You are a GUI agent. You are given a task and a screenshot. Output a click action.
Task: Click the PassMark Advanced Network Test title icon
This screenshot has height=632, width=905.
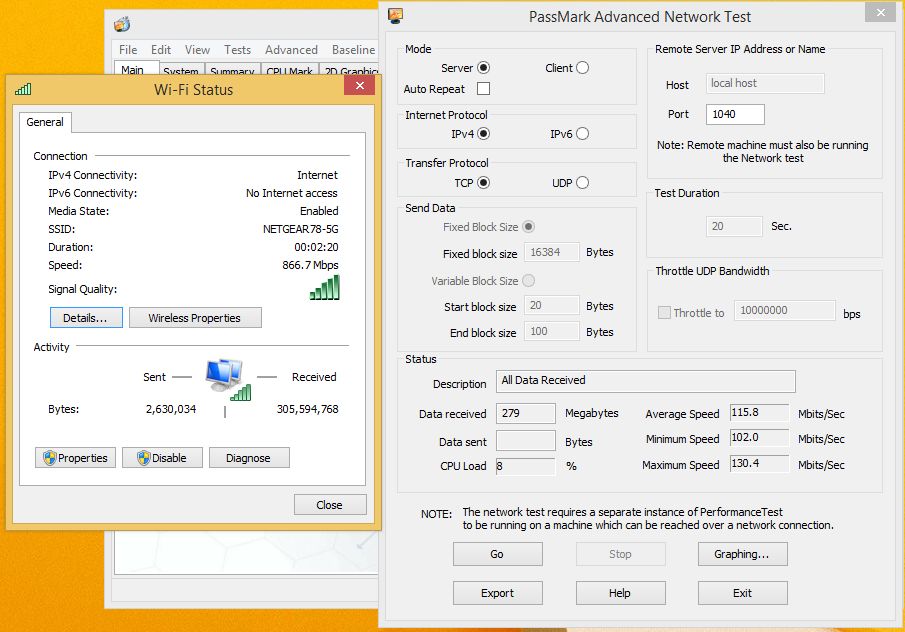(395, 16)
